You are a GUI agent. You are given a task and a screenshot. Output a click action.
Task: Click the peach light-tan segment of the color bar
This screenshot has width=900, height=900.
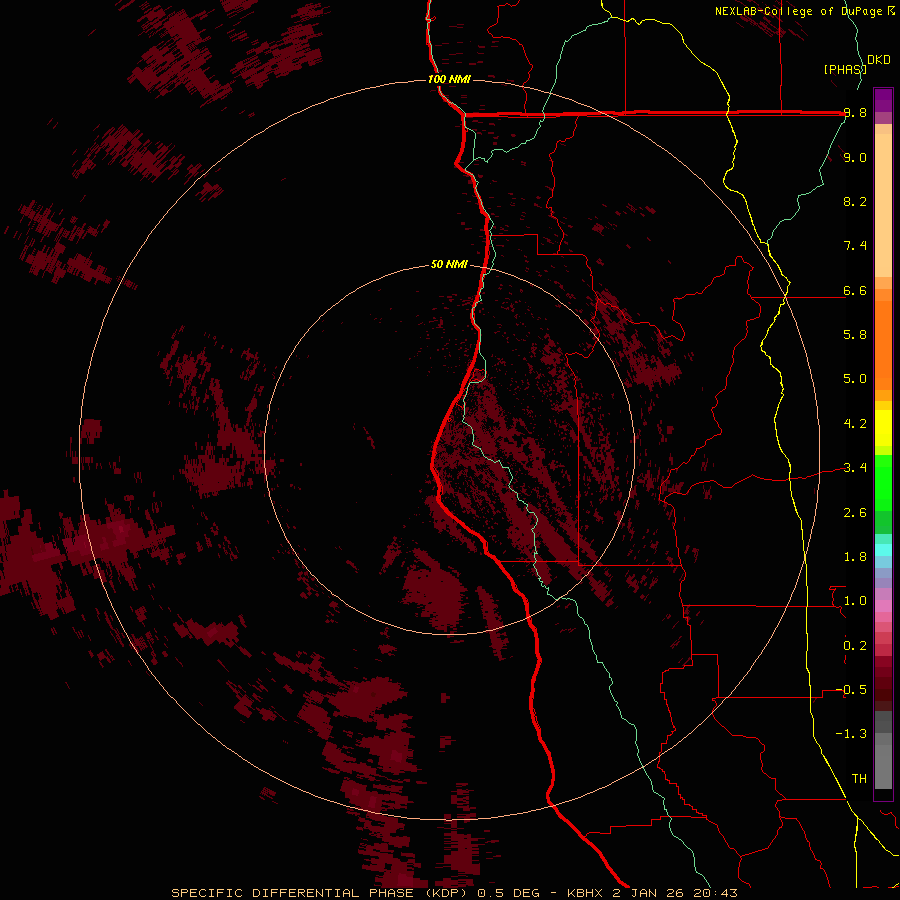[x=883, y=205]
